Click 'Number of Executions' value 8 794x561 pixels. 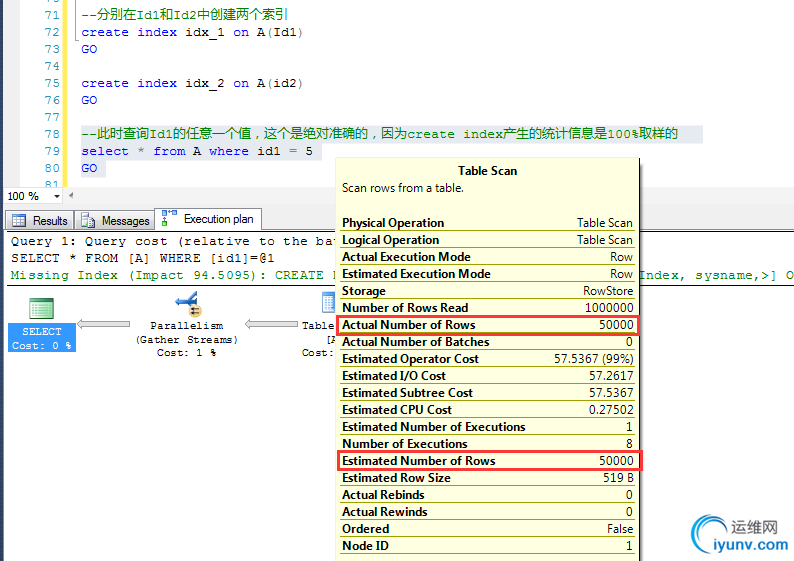coord(629,444)
